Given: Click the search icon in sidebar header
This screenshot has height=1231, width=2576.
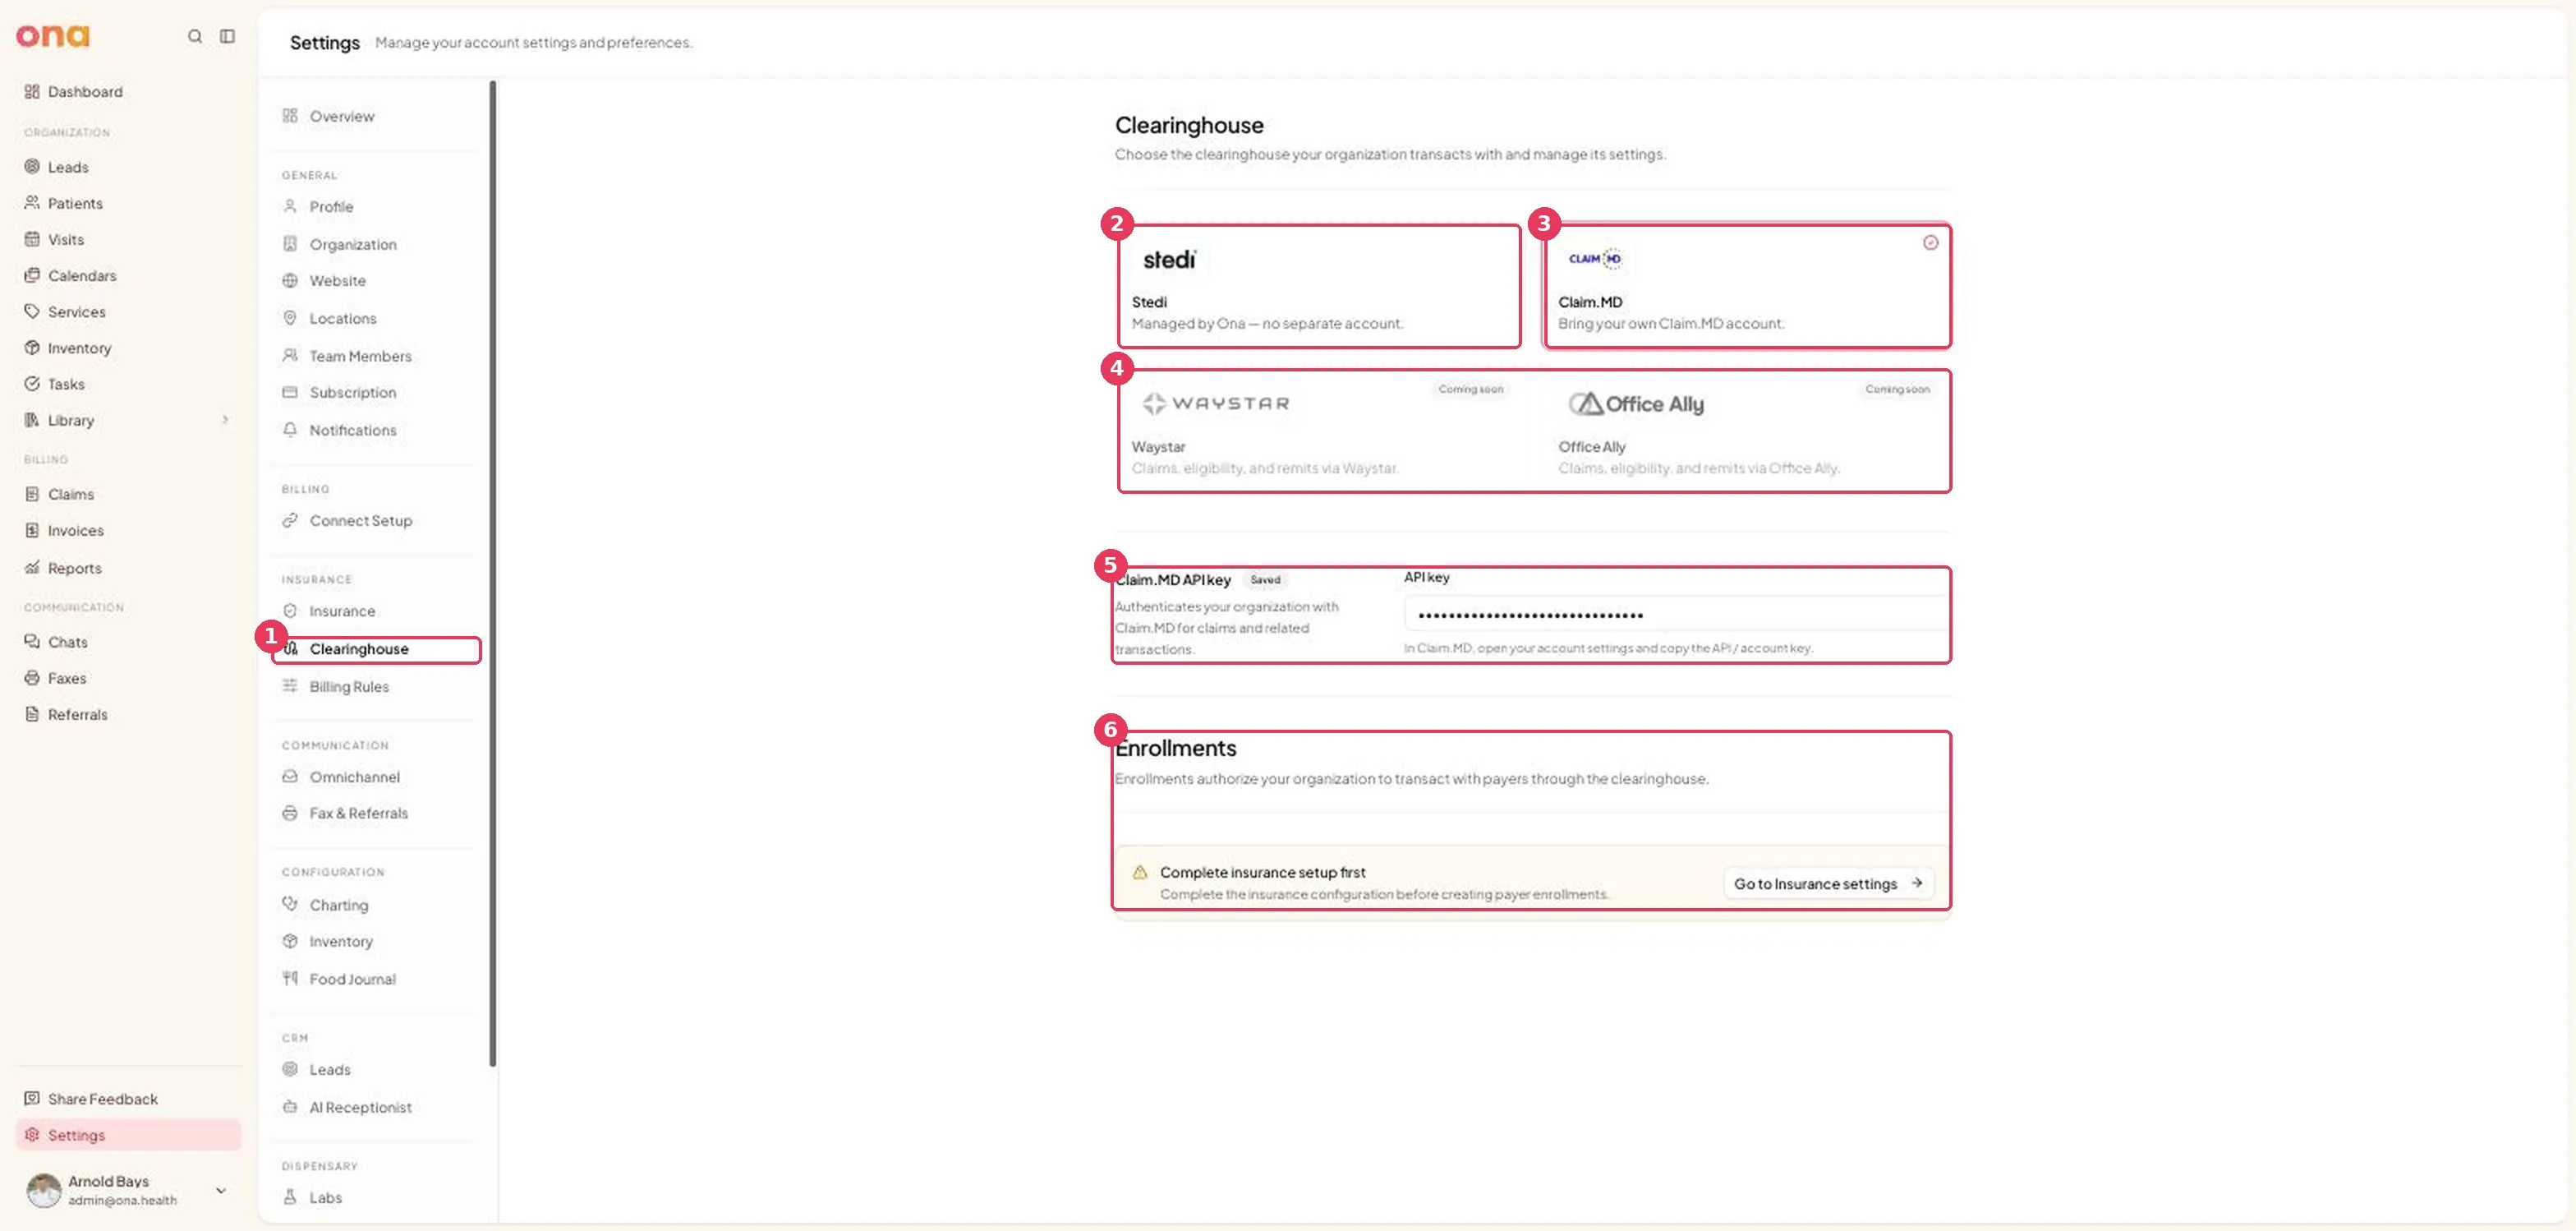Looking at the screenshot, I should (x=195, y=36).
